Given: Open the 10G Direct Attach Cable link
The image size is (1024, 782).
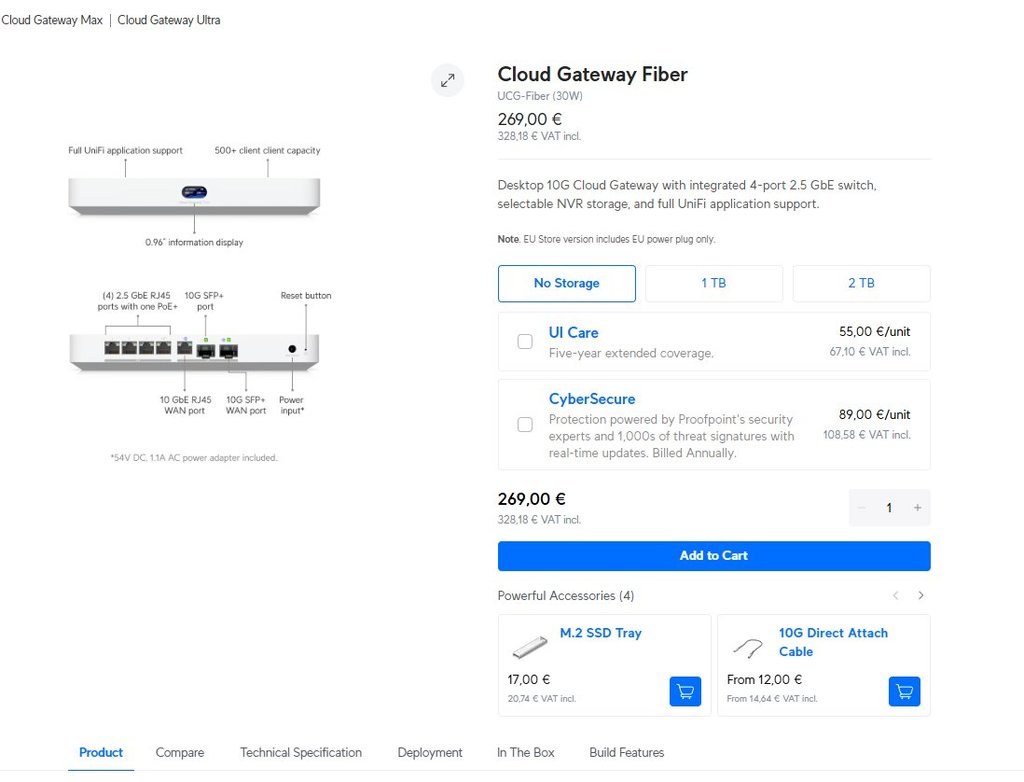Looking at the screenshot, I should point(833,642).
